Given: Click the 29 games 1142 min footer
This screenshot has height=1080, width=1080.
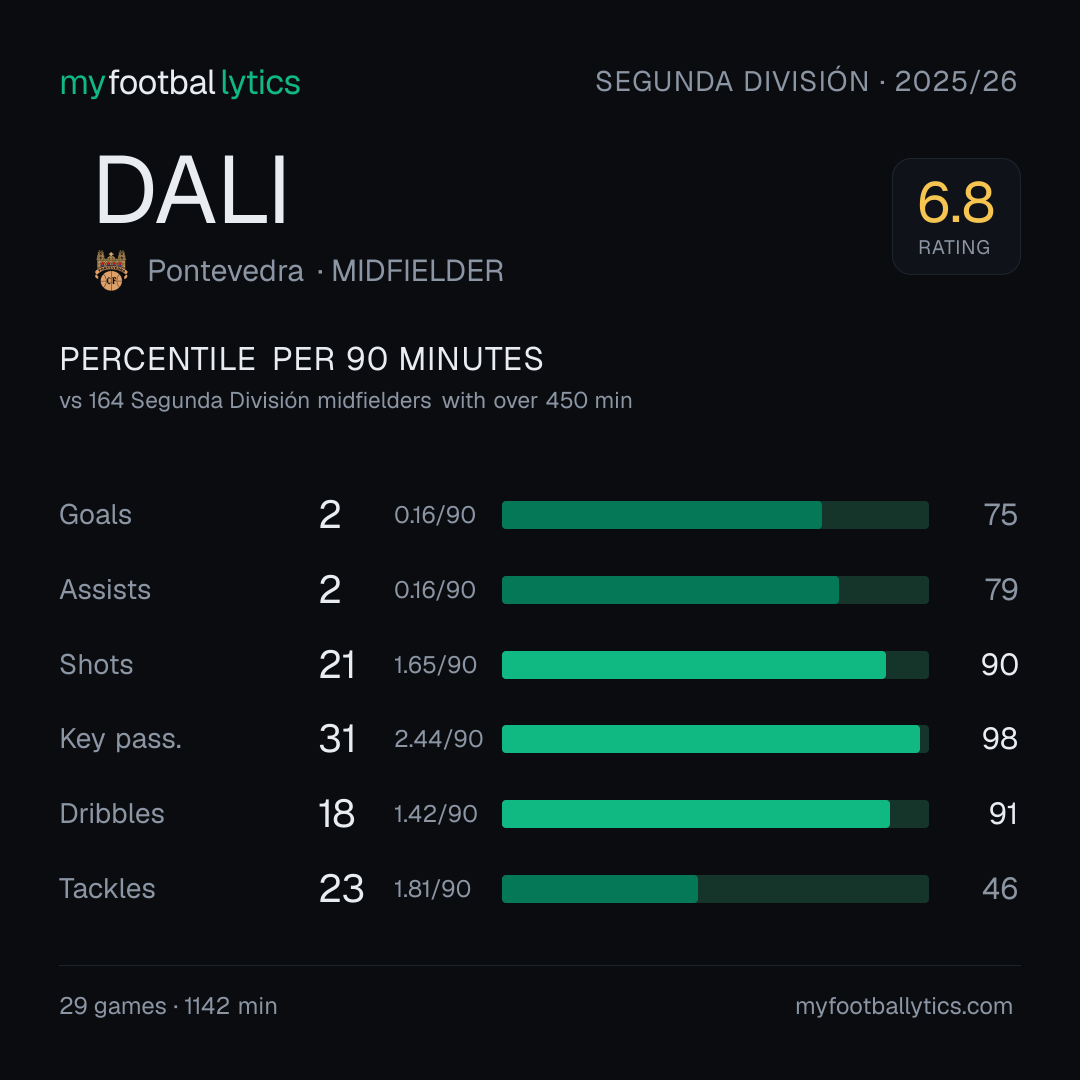Looking at the screenshot, I should [x=168, y=1006].
